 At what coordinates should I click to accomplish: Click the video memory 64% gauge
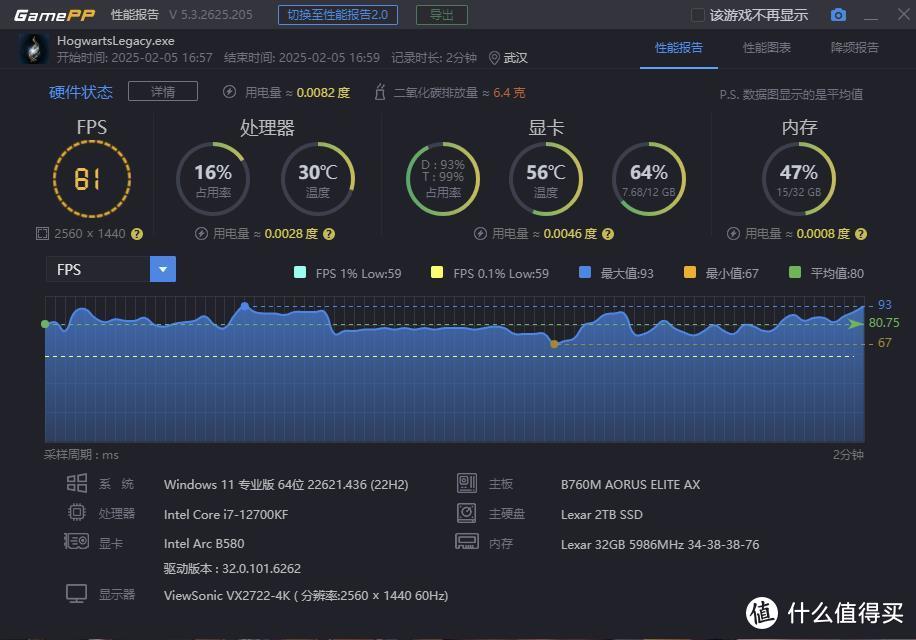coord(649,179)
